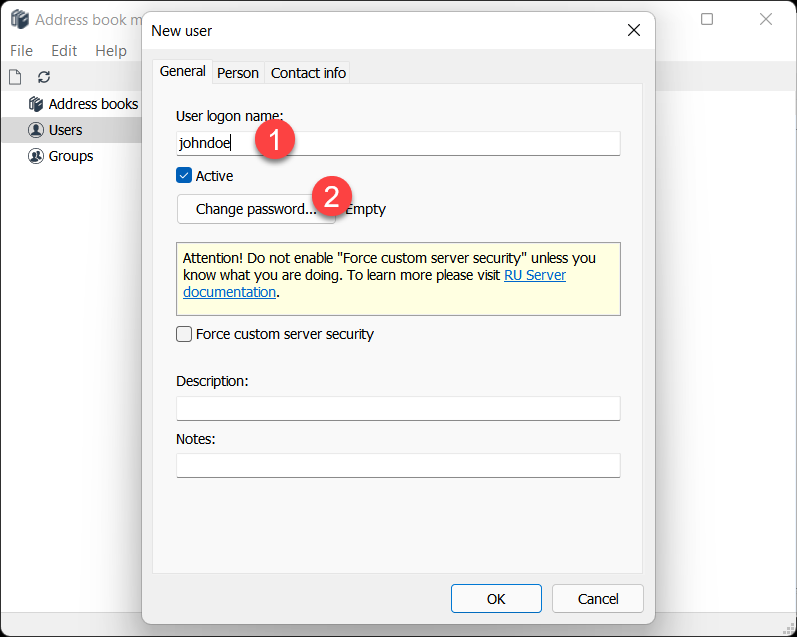Click into the Description text field
This screenshot has height=637, width=797.
(398, 408)
